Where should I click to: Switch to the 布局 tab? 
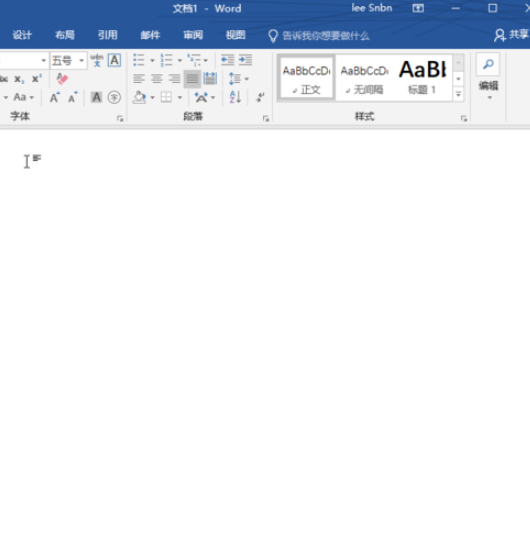click(65, 35)
